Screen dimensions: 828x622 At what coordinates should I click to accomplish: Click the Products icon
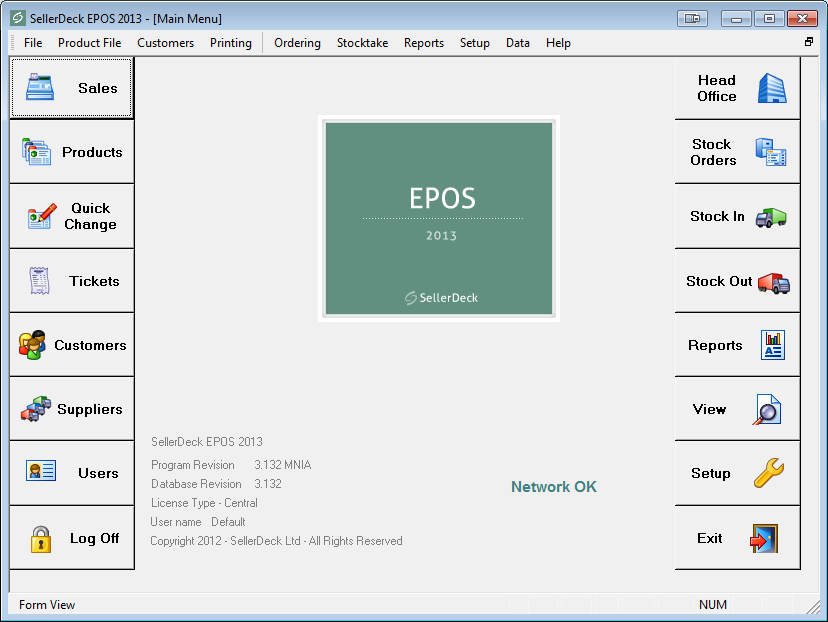click(x=37, y=152)
